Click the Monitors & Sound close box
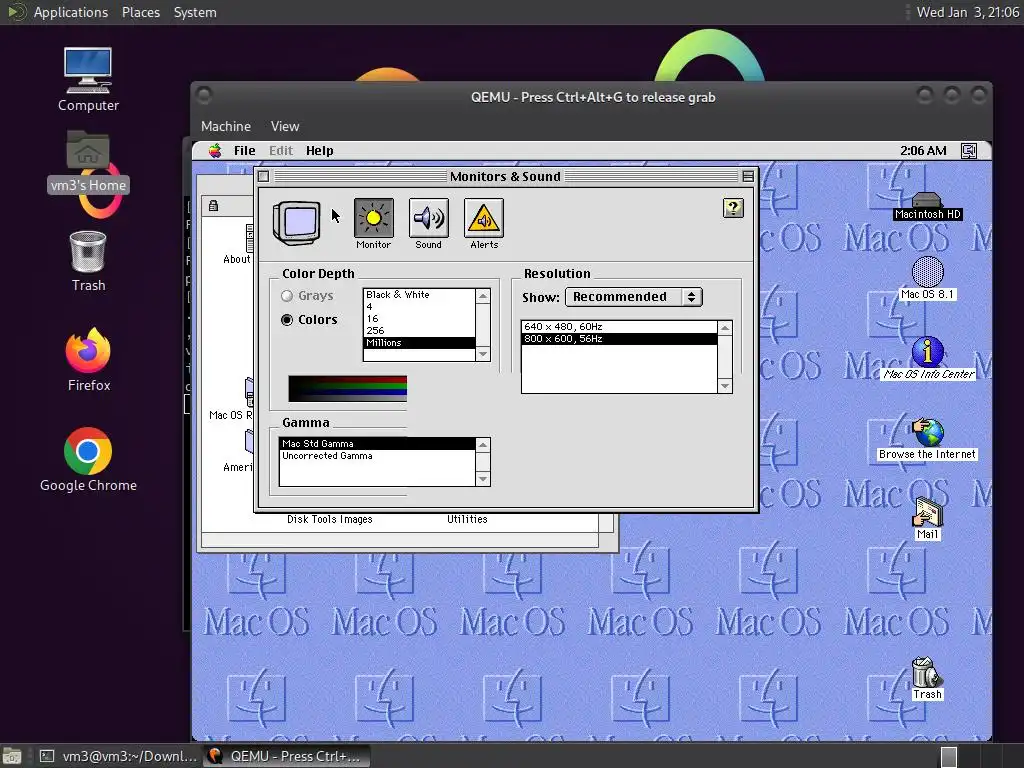Screen dimensions: 1024x768 click(263, 176)
